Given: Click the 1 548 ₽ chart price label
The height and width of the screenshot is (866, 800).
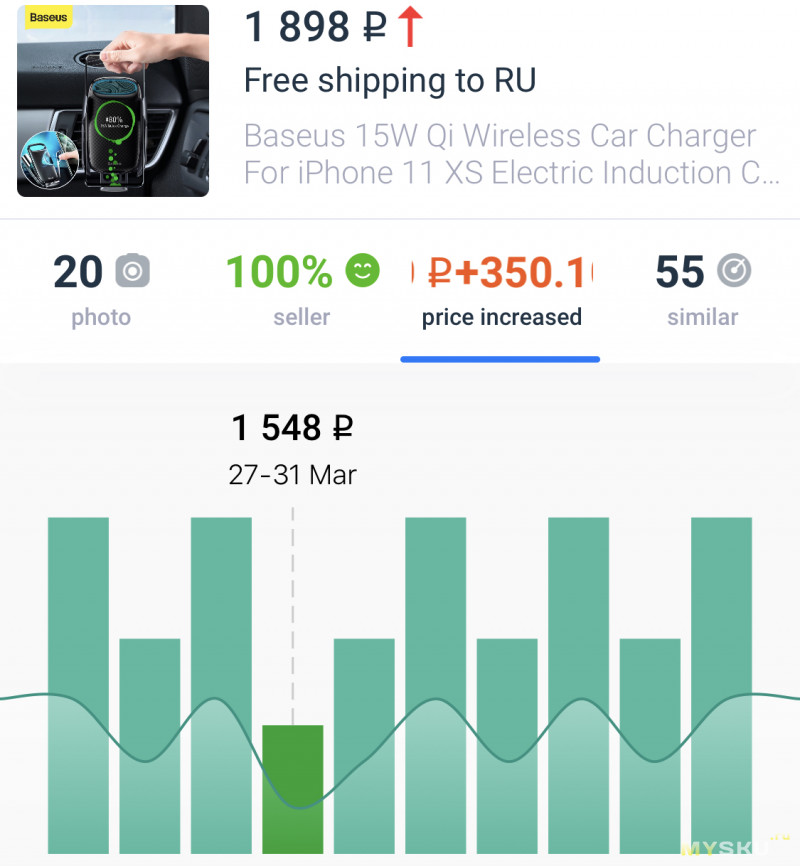Looking at the screenshot, I should pyautogui.click(x=292, y=427).
